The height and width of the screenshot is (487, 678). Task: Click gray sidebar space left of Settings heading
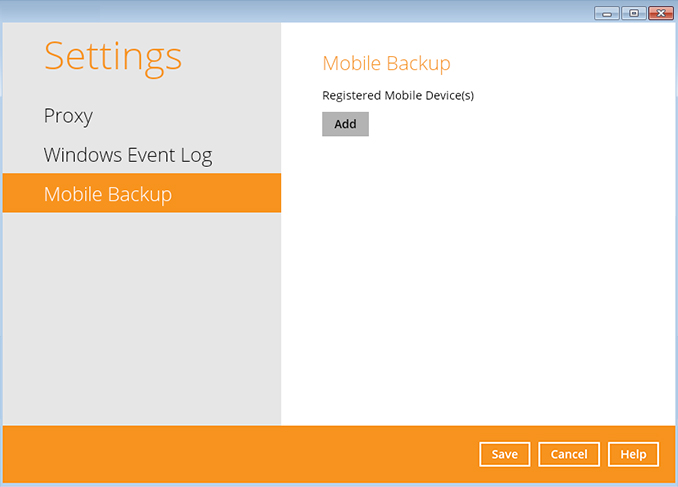tap(22, 56)
